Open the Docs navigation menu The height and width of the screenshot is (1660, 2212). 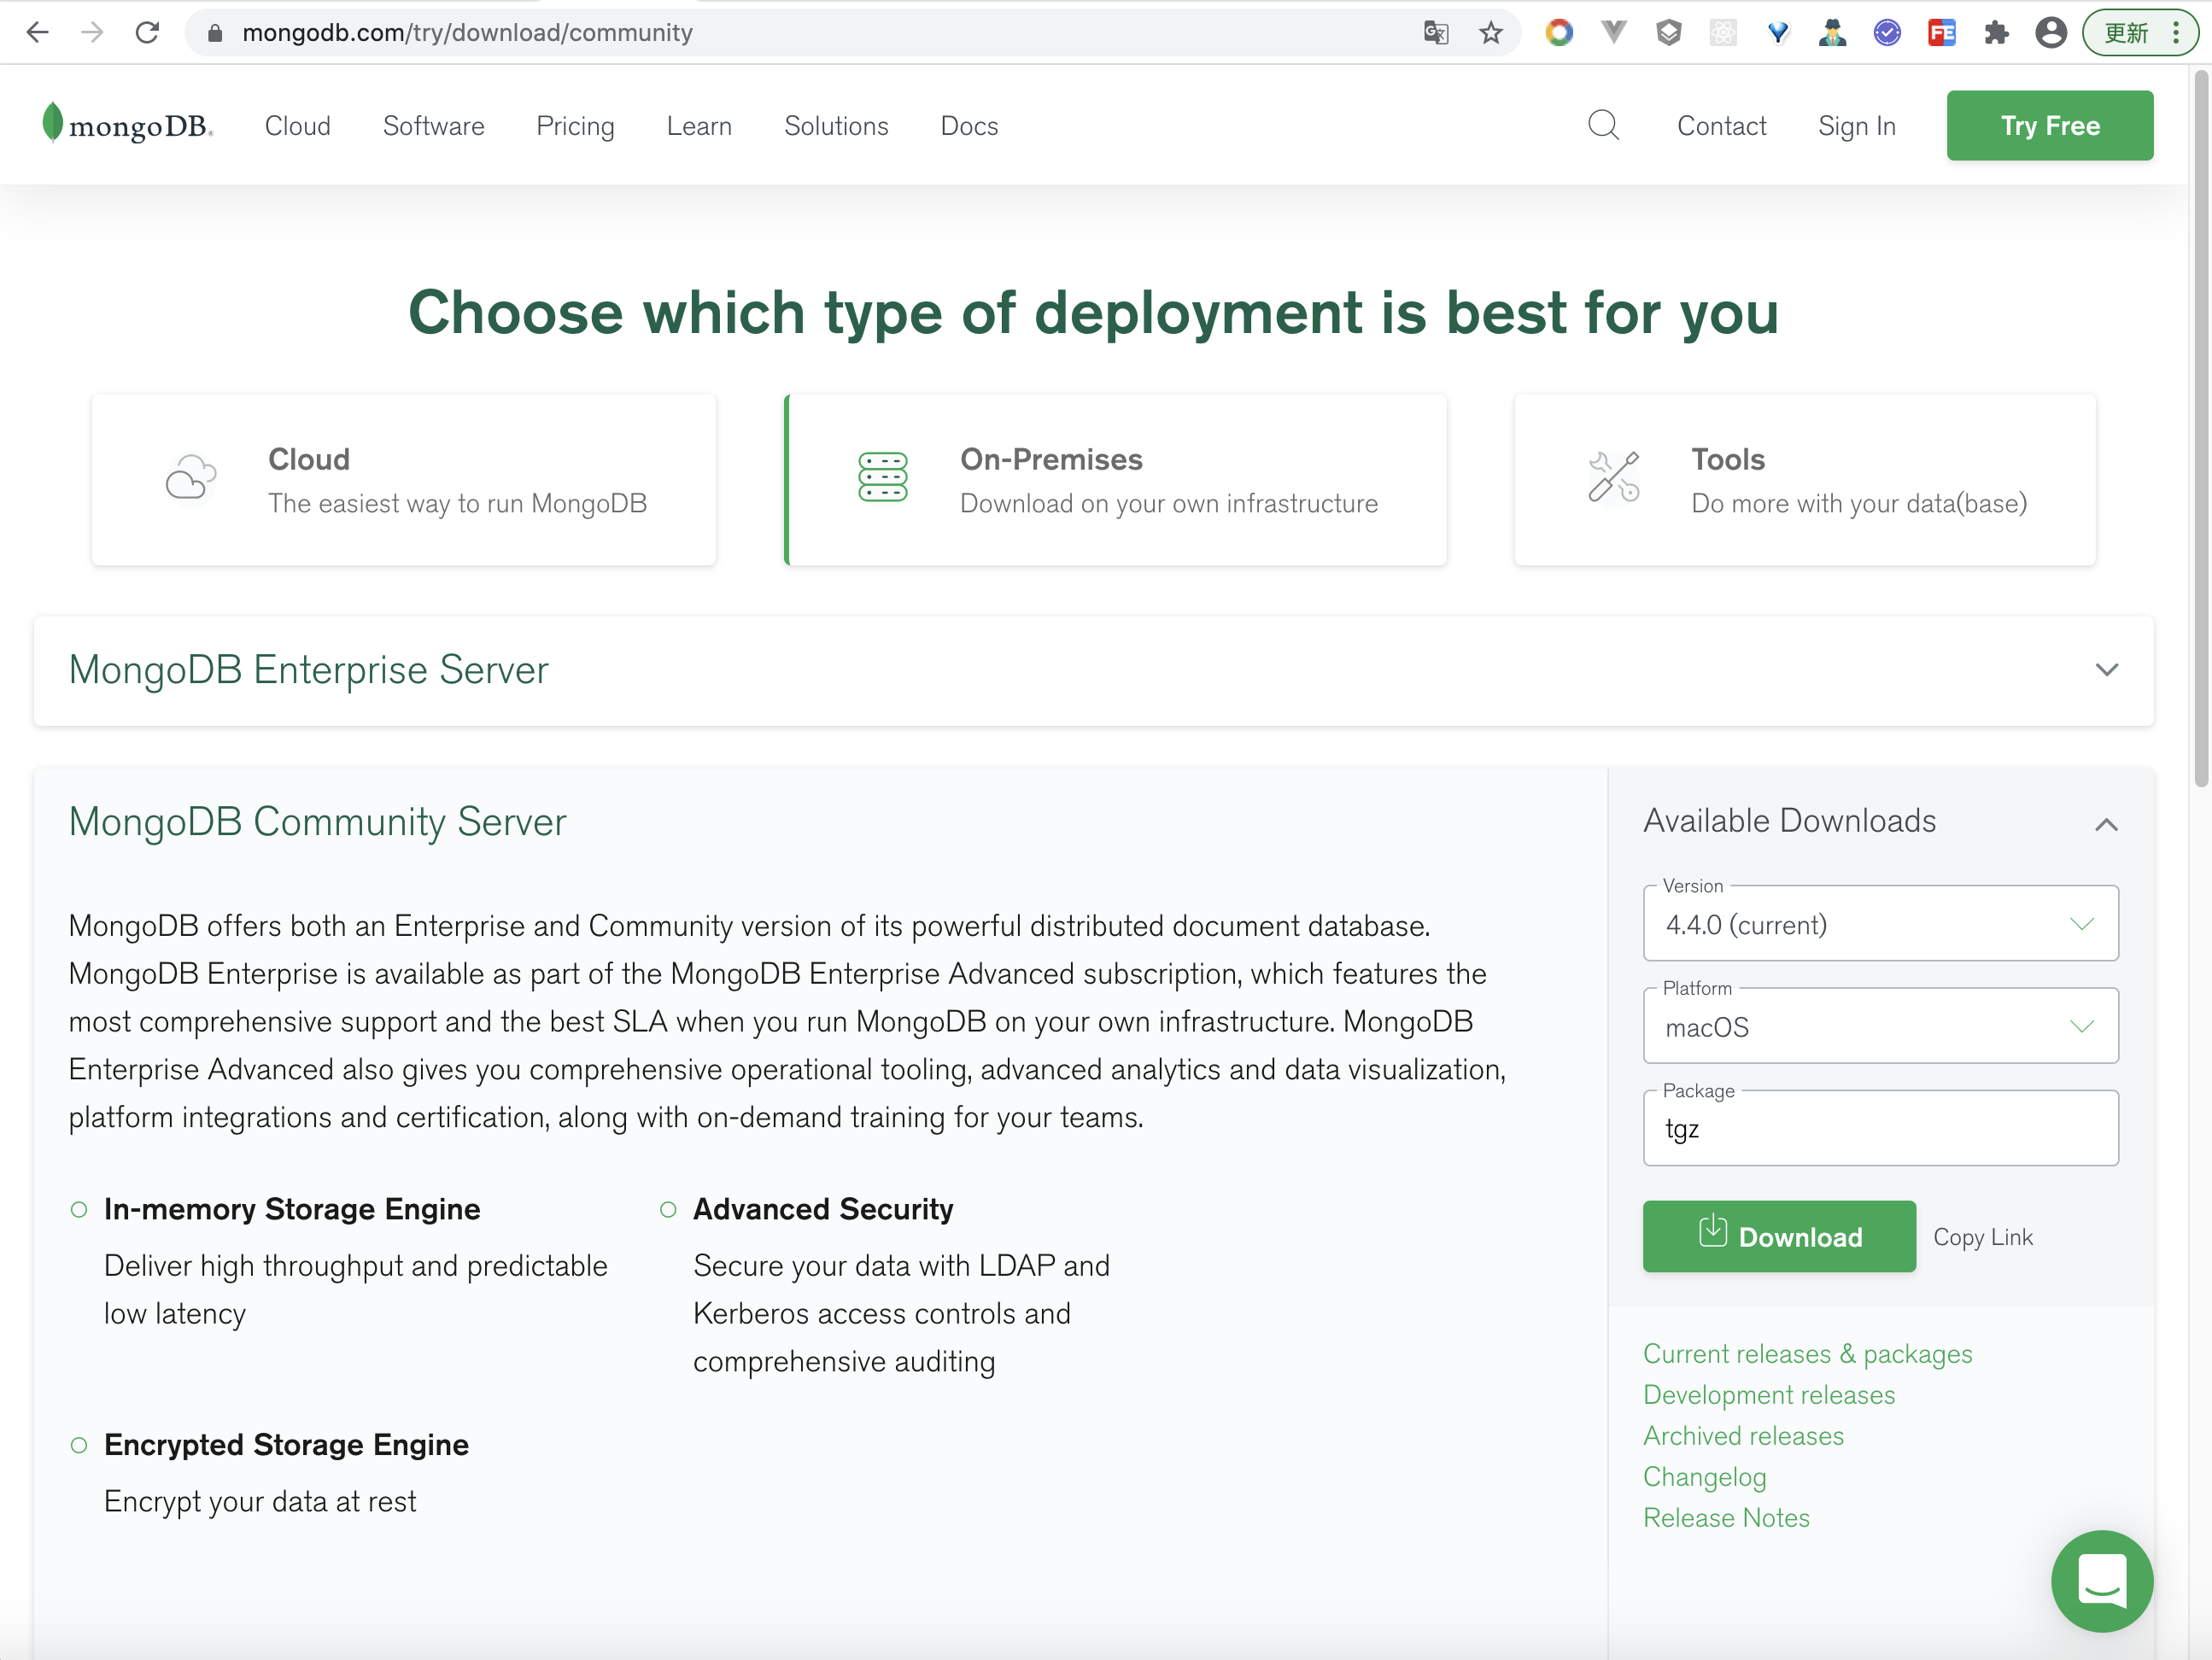[969, 126]
